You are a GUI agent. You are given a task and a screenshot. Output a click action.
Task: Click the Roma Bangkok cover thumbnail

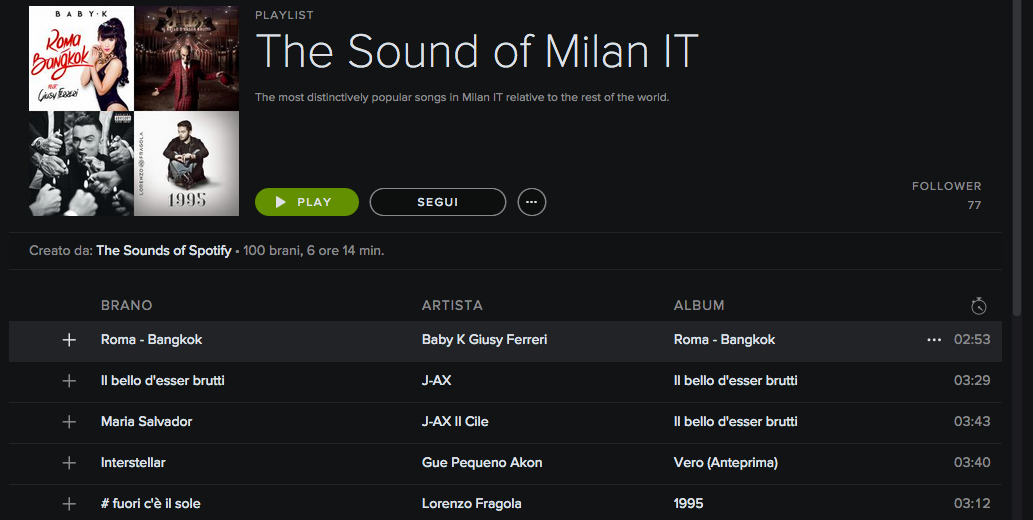click(x=81, y=58)
